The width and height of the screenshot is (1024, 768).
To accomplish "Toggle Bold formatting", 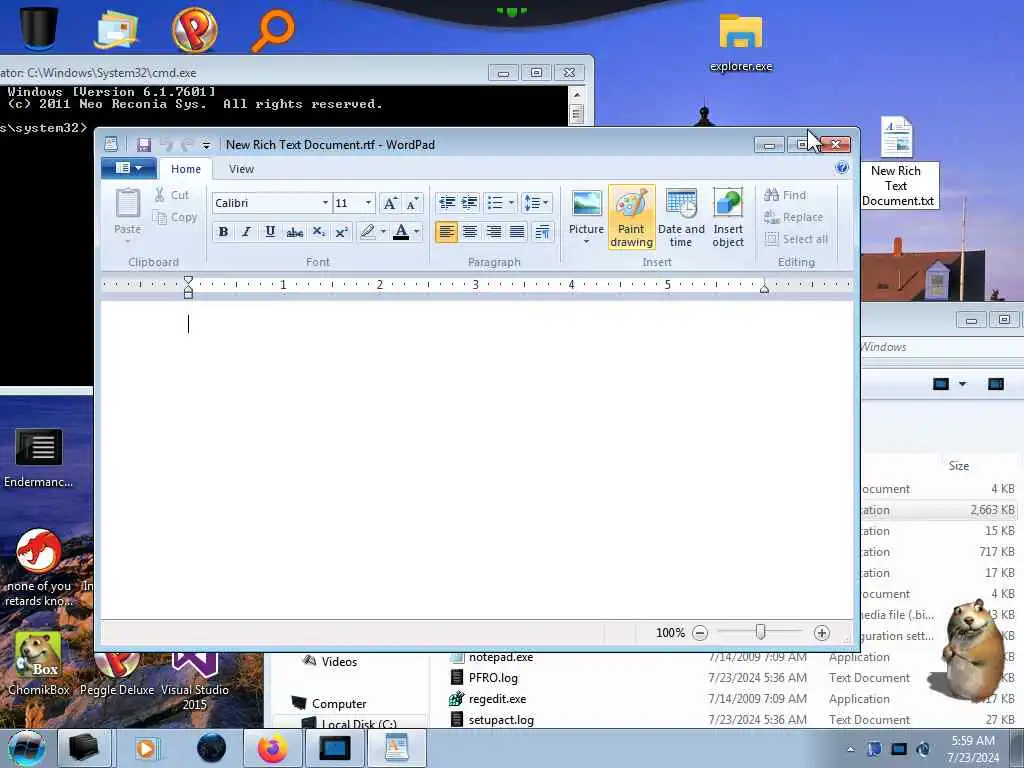I will 223,232.
